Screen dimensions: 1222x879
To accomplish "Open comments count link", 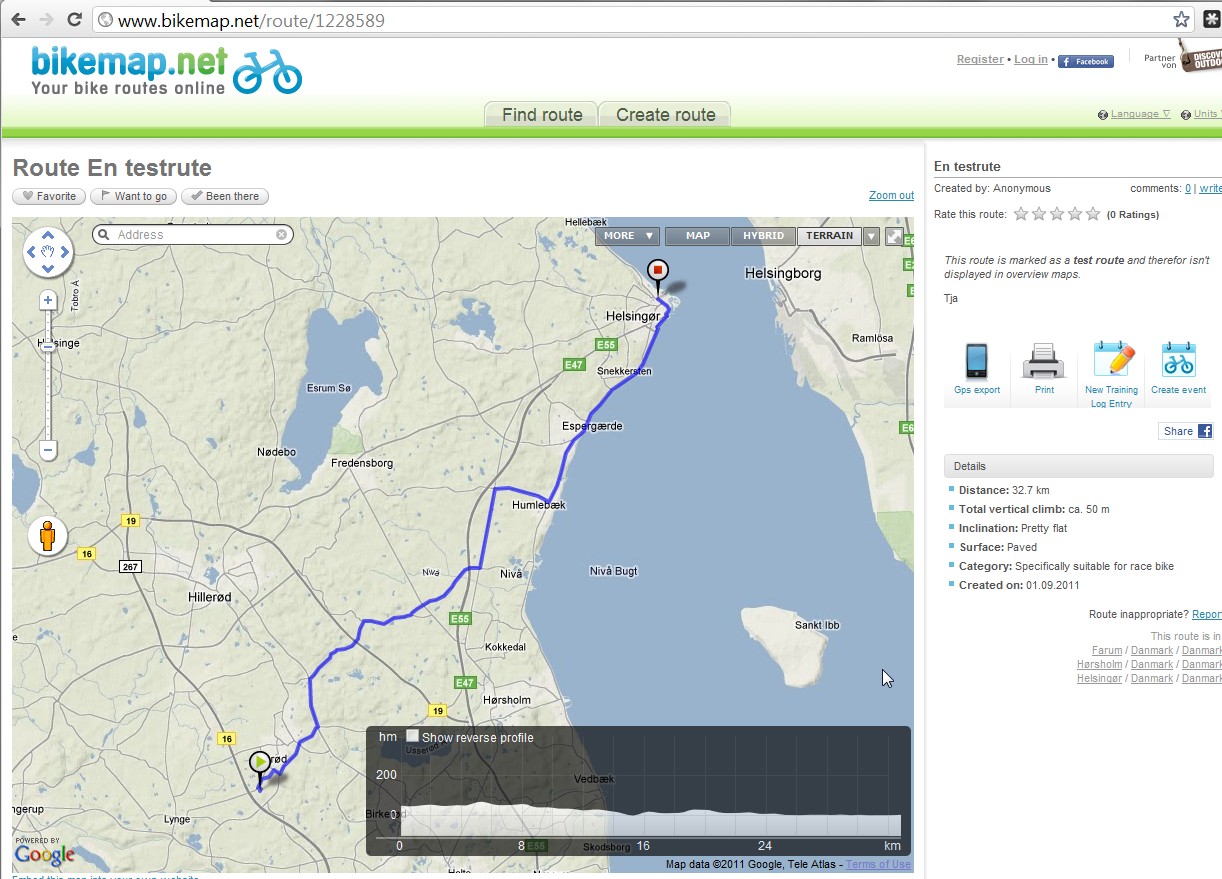I will 1188,188.
